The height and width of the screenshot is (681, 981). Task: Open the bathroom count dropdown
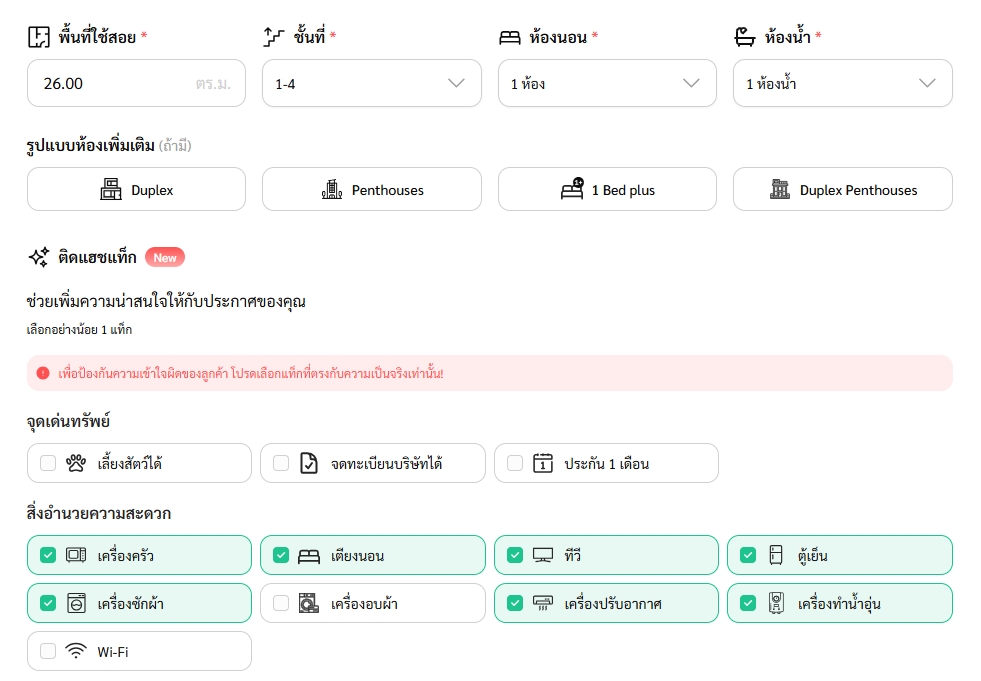[842, 83]
